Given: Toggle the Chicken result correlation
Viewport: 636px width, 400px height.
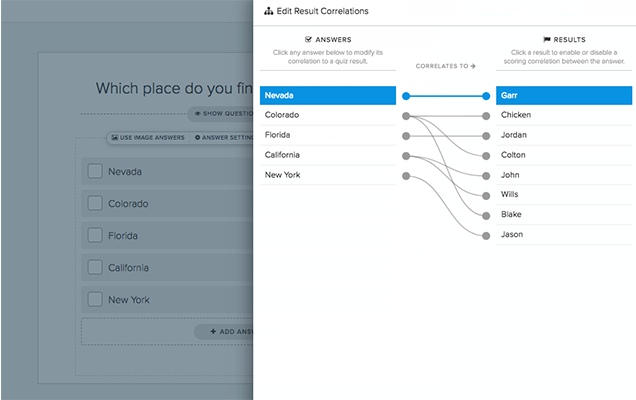Looking at the screenshot, I should pos(564,115).
